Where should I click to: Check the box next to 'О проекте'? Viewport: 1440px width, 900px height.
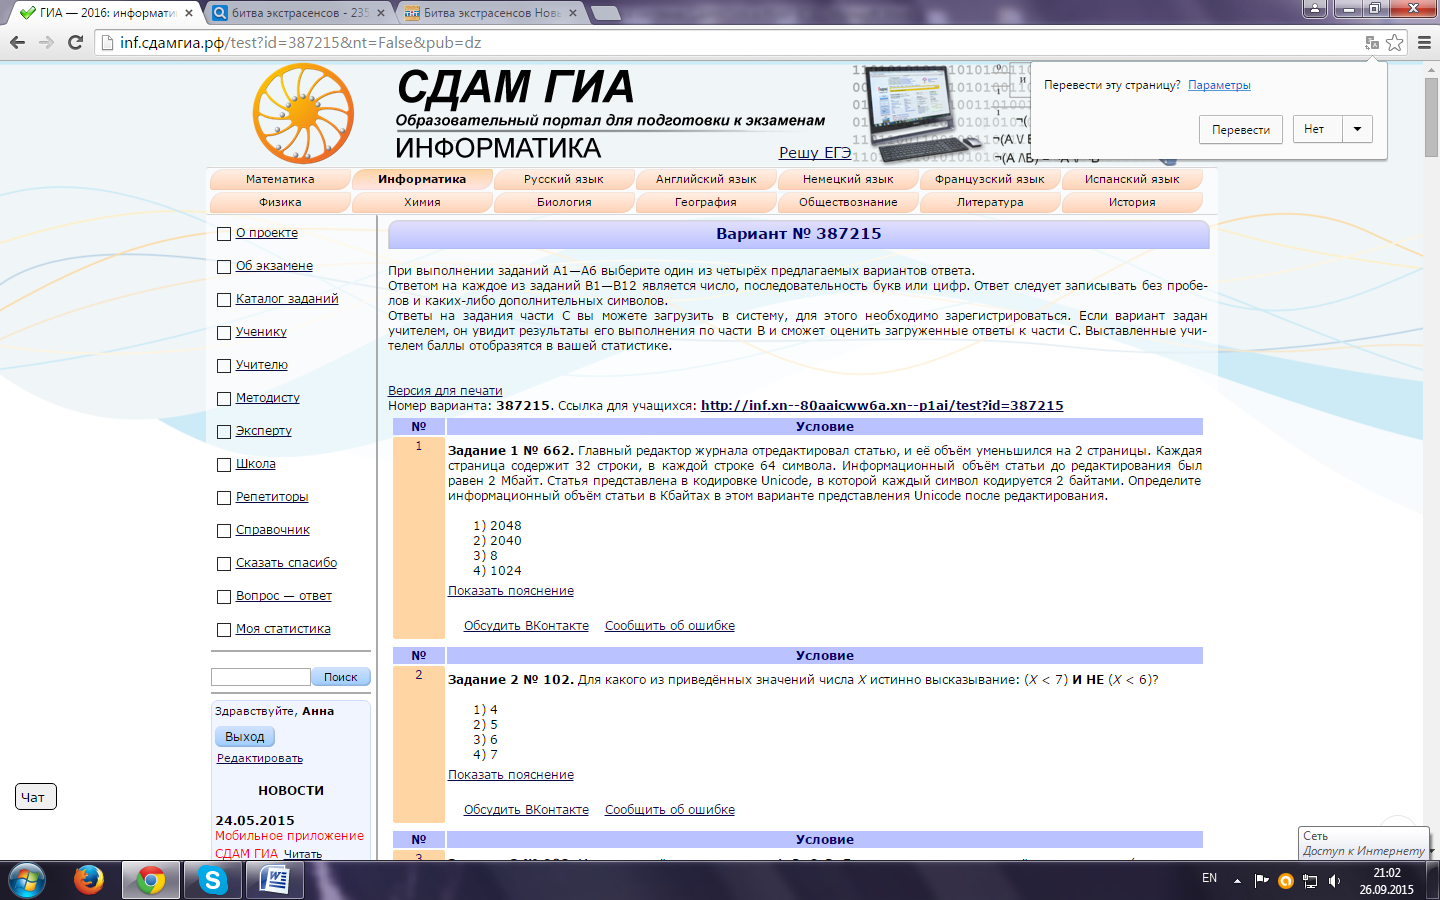click(x=224, y=234)
